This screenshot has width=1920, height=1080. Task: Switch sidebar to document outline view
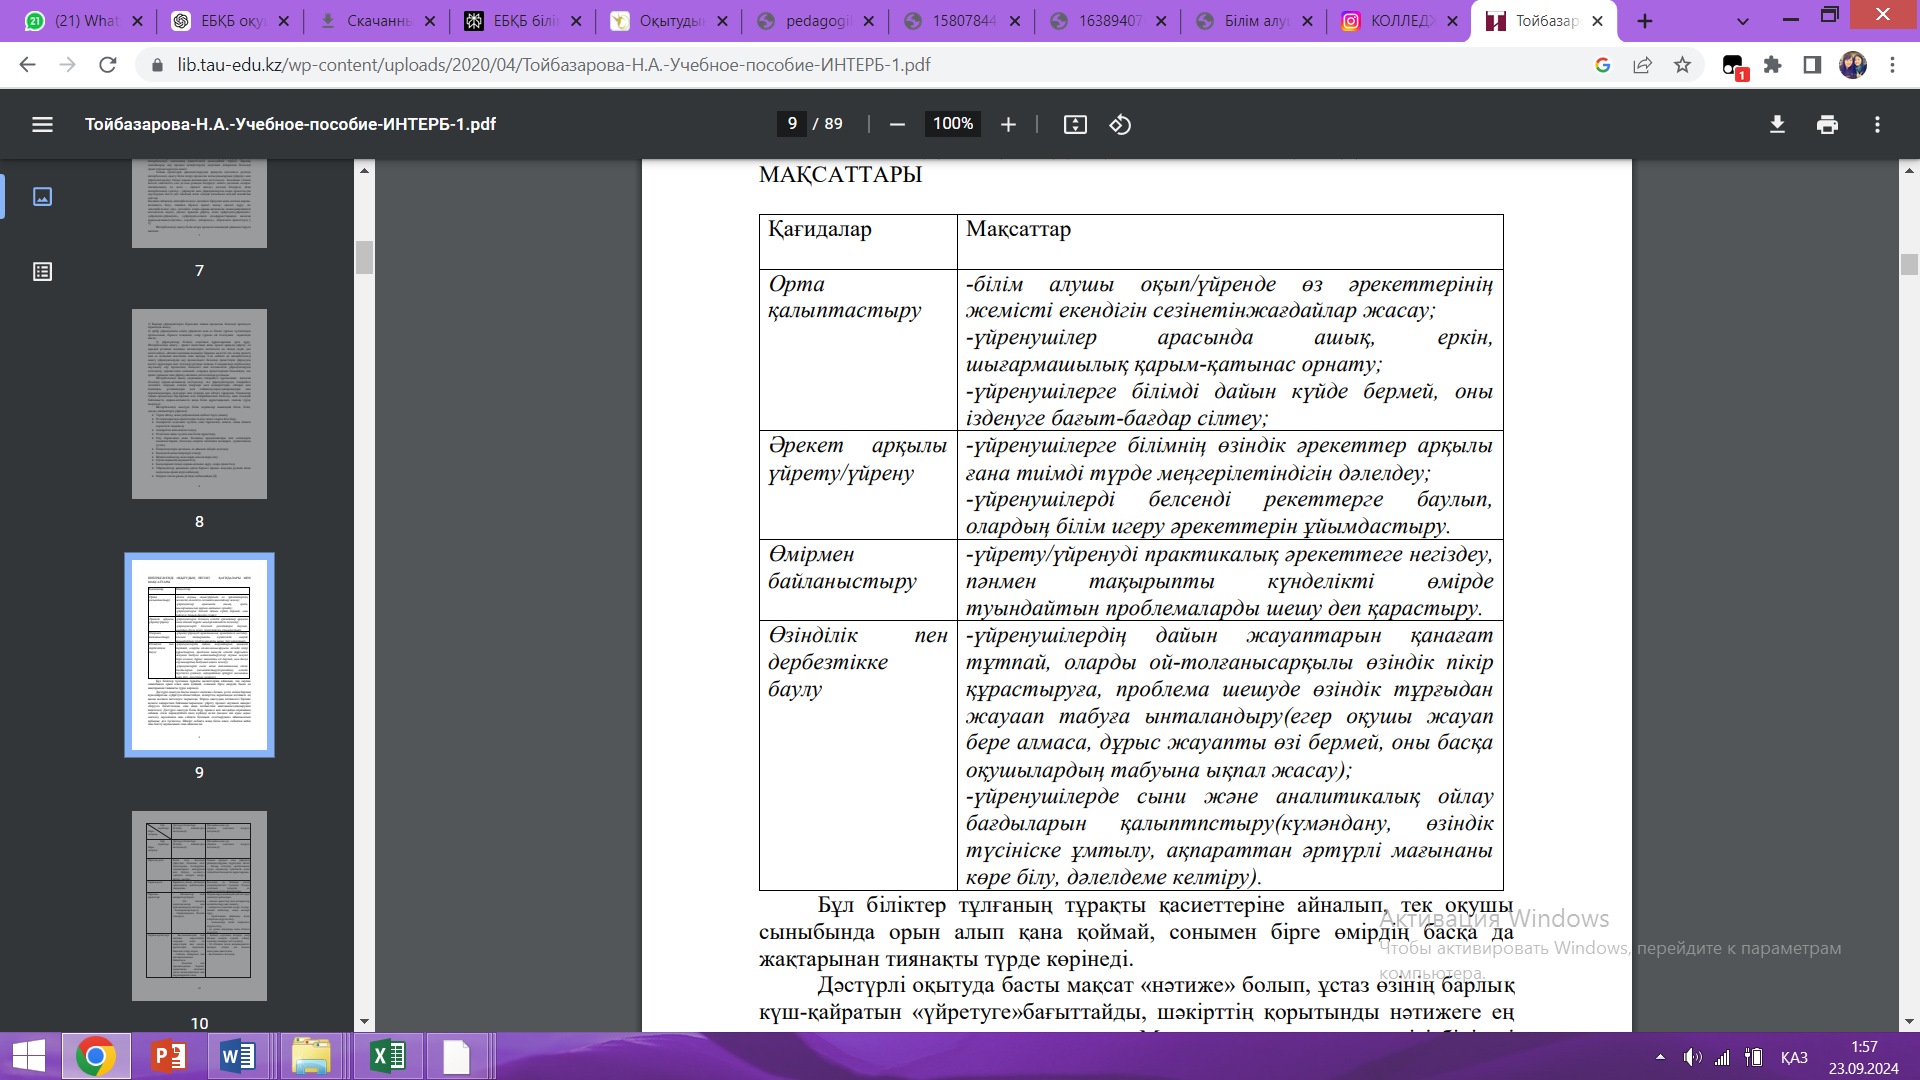pos(42,271)
